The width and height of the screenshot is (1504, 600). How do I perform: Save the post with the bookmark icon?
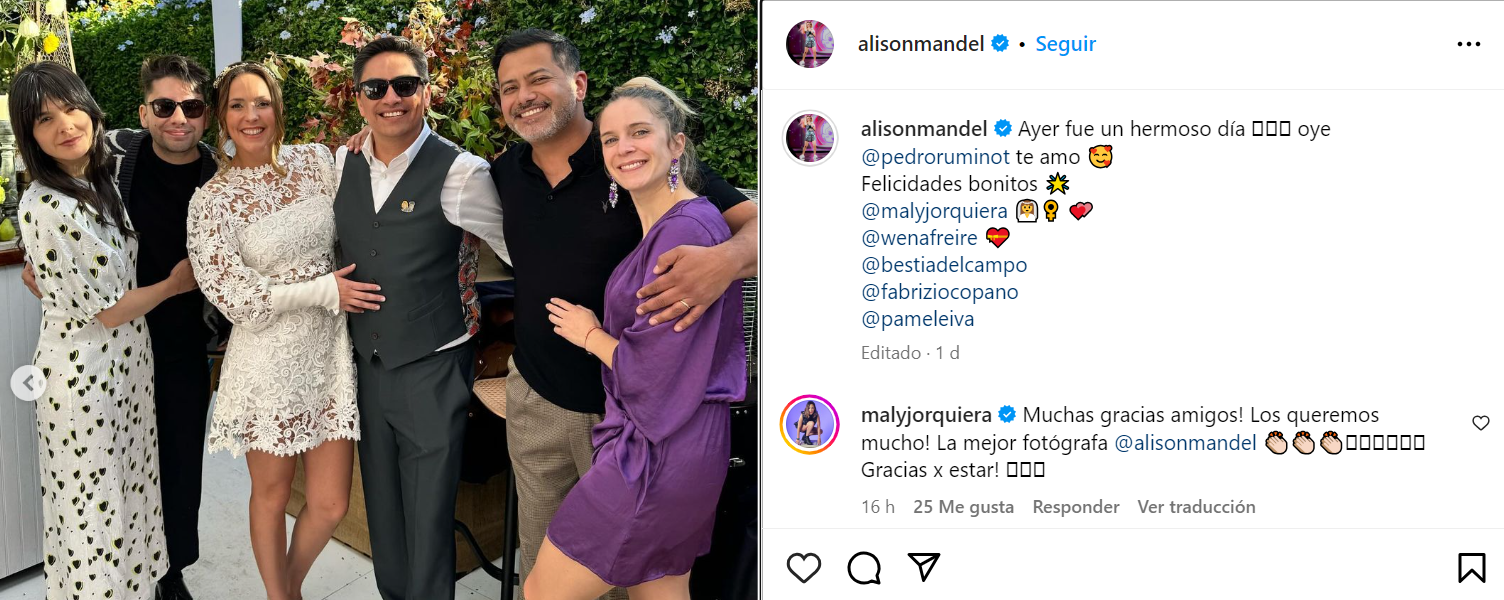tap(1471, 568)
